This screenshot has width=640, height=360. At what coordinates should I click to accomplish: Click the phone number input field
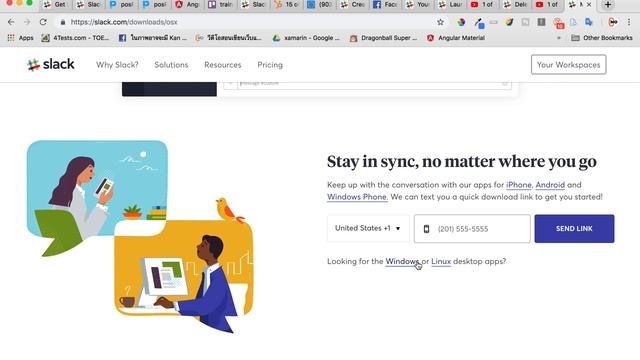tap(472, 229)
